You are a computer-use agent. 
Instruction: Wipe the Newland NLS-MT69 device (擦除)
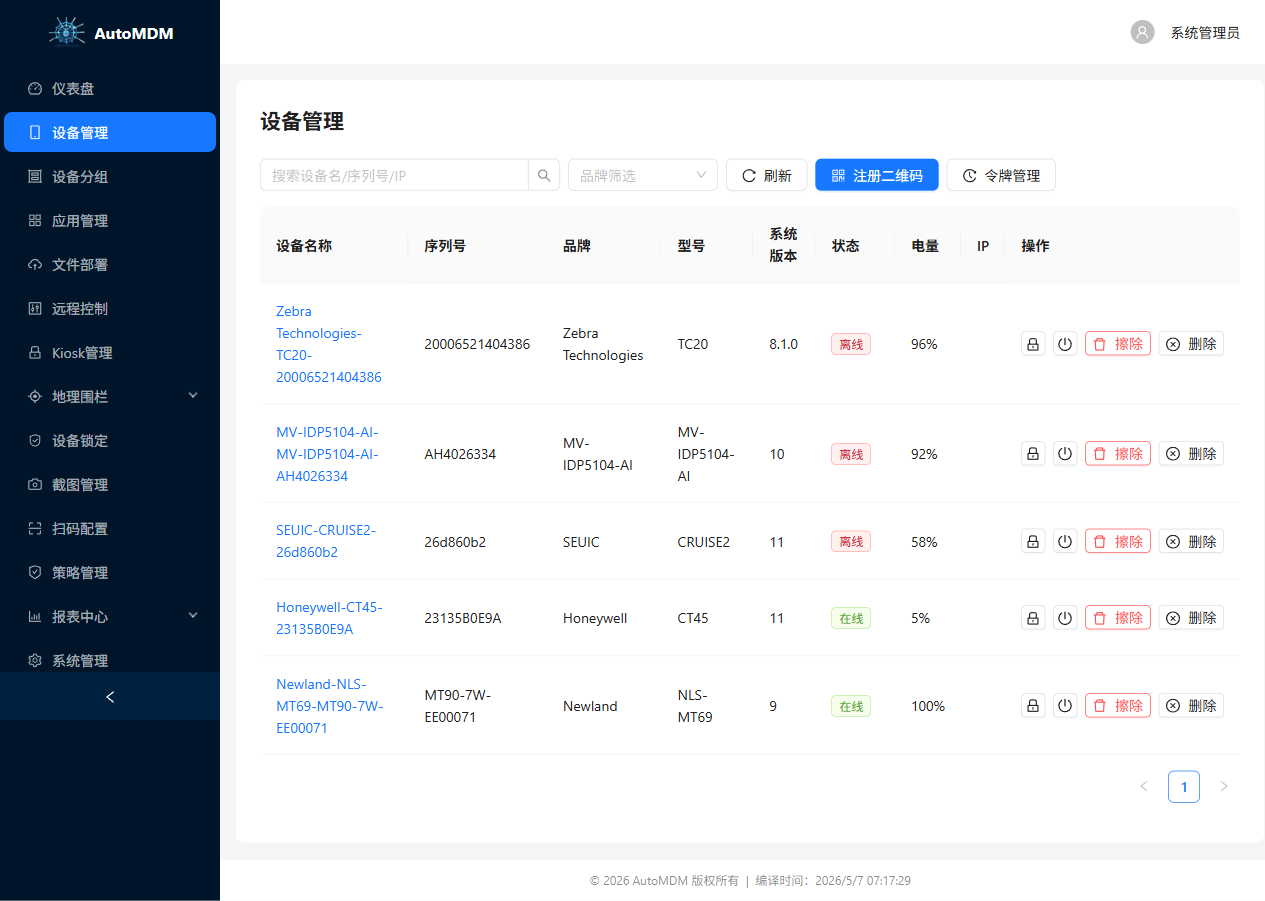(x=1118, y=706)
